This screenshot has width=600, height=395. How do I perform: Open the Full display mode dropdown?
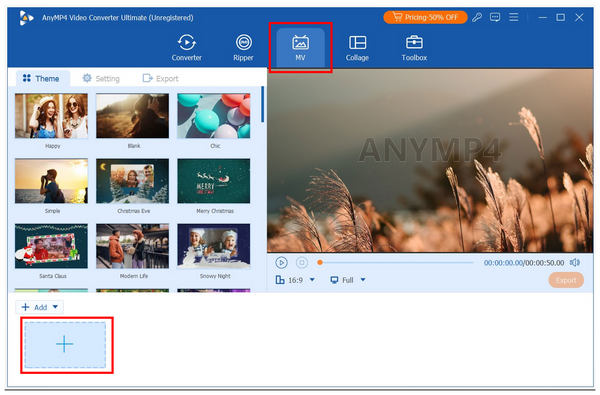pos(348,280)
